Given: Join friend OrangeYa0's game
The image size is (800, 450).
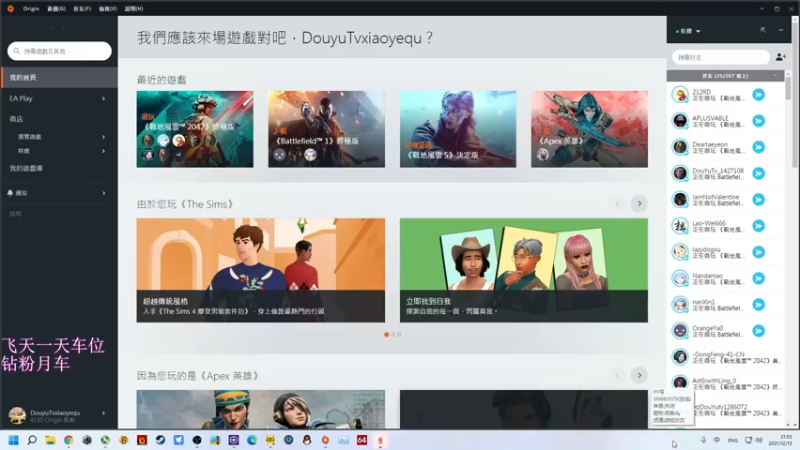Looking at the screenshot, I should pos(759,331).
